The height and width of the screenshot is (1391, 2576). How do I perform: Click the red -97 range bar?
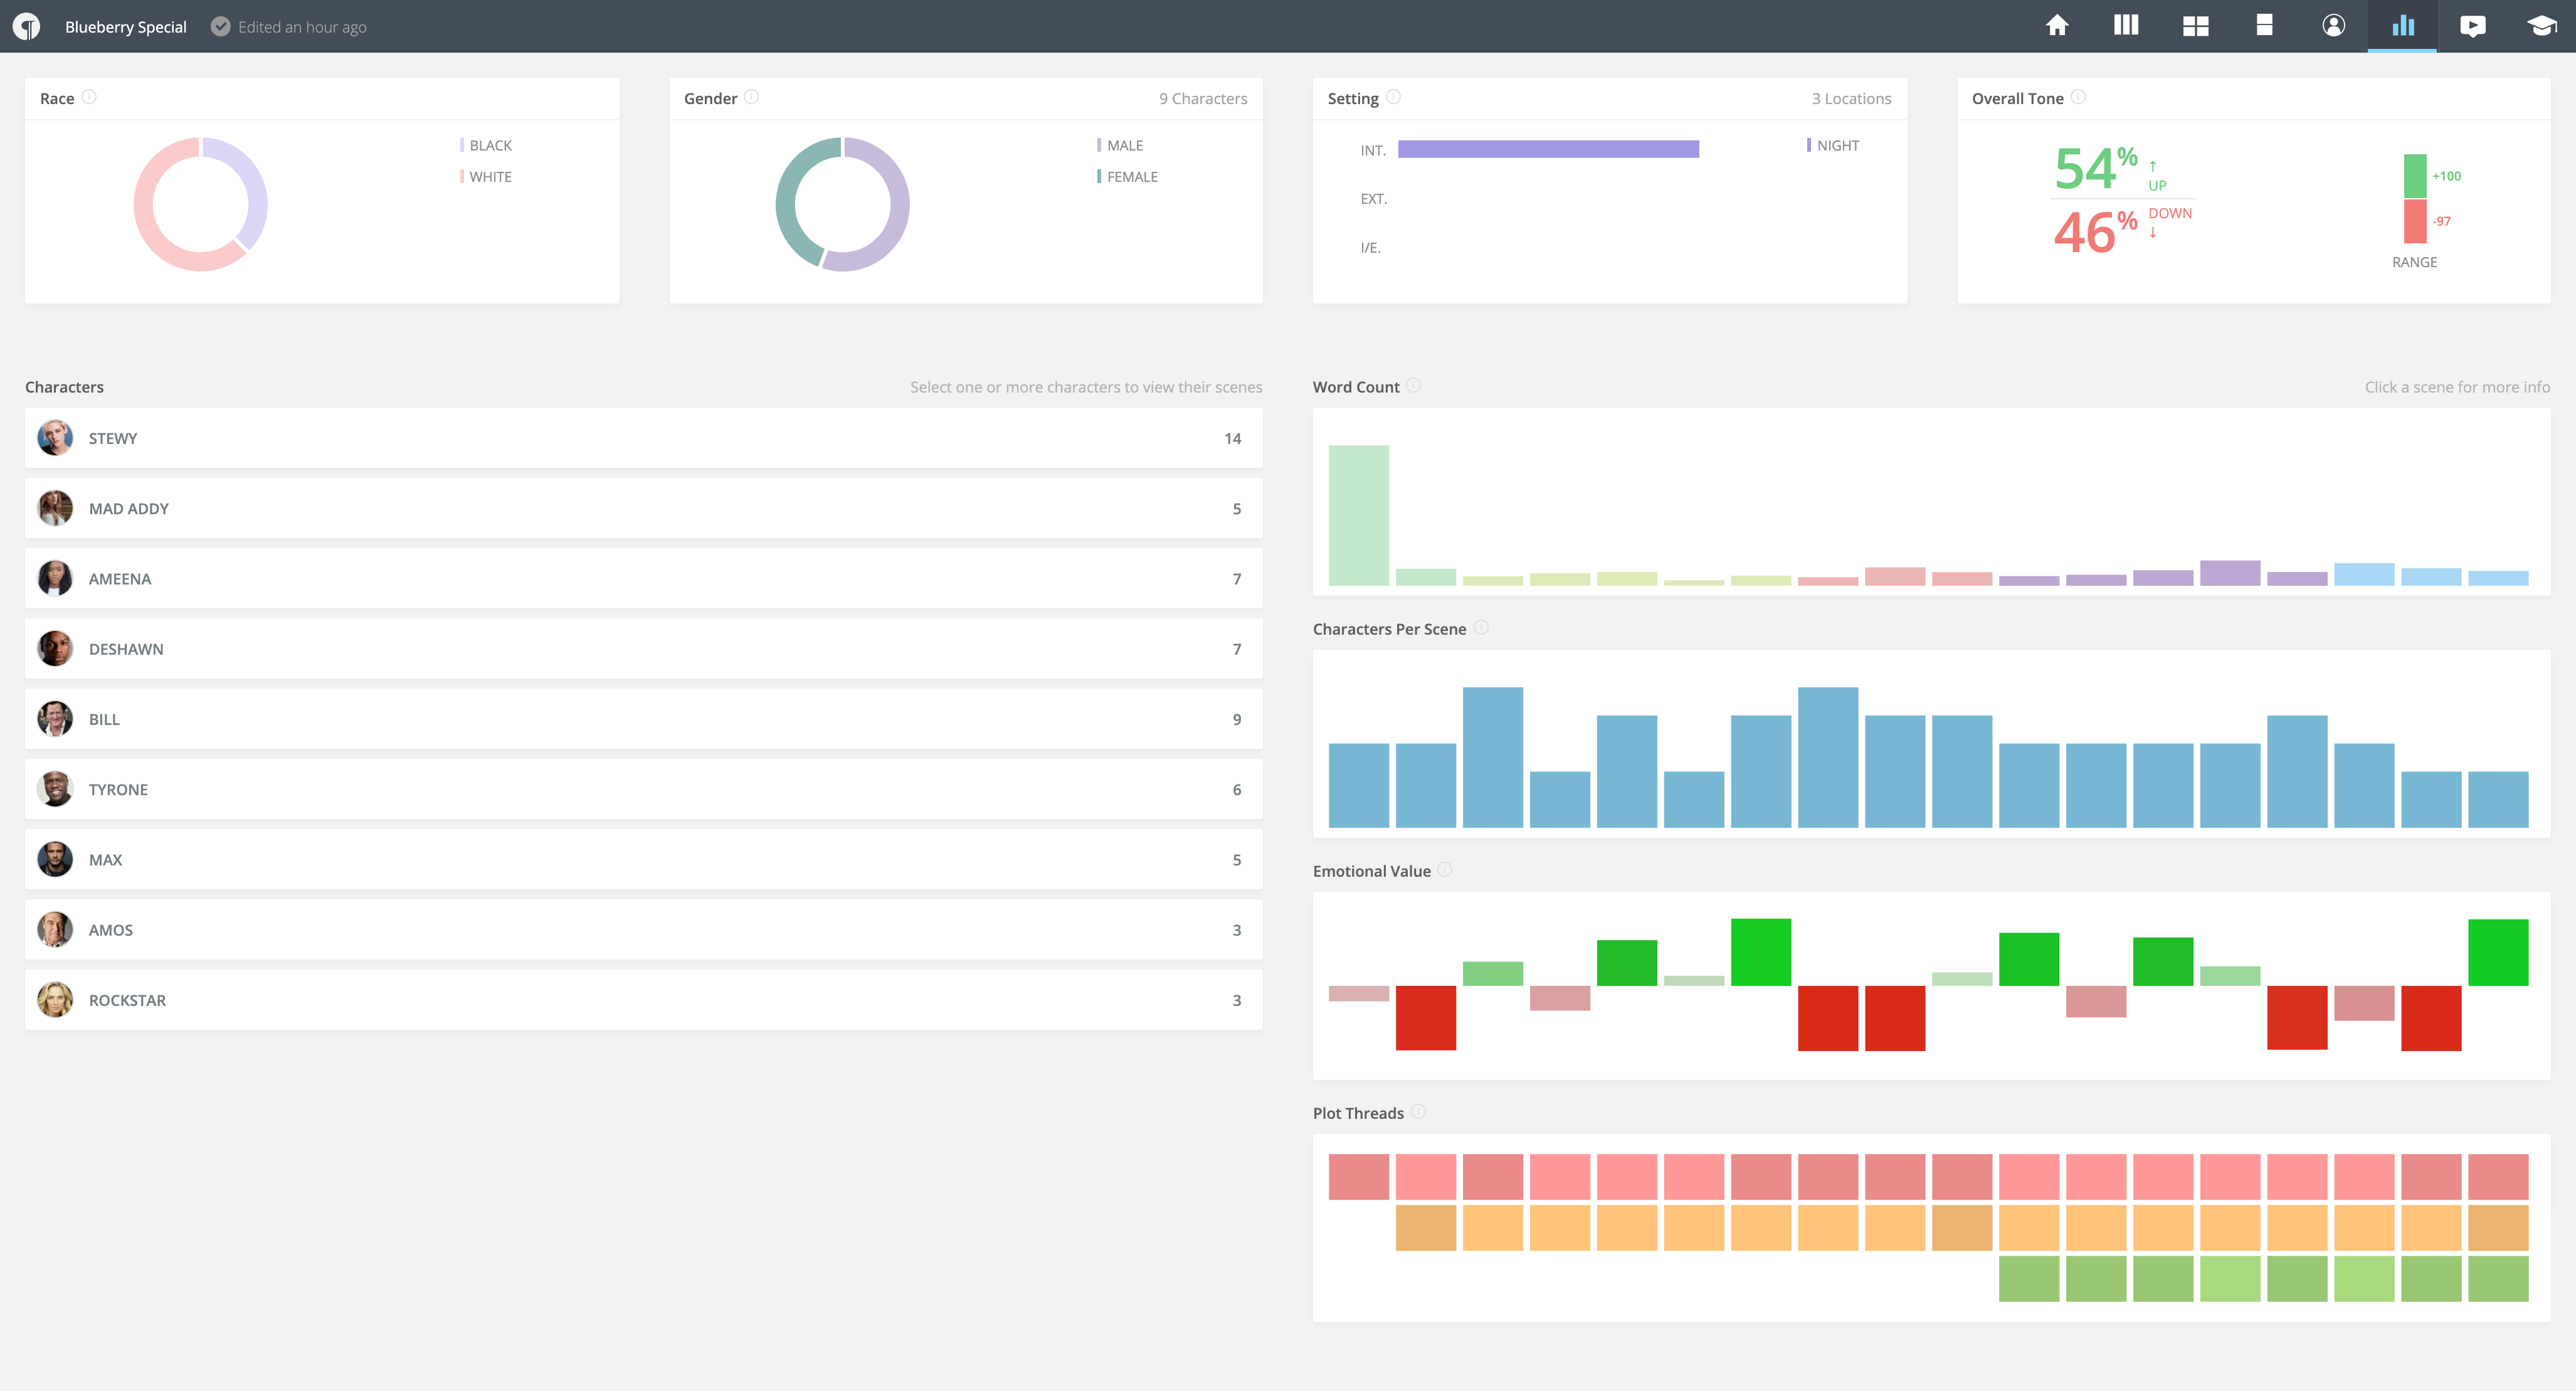pos(2414,221)
